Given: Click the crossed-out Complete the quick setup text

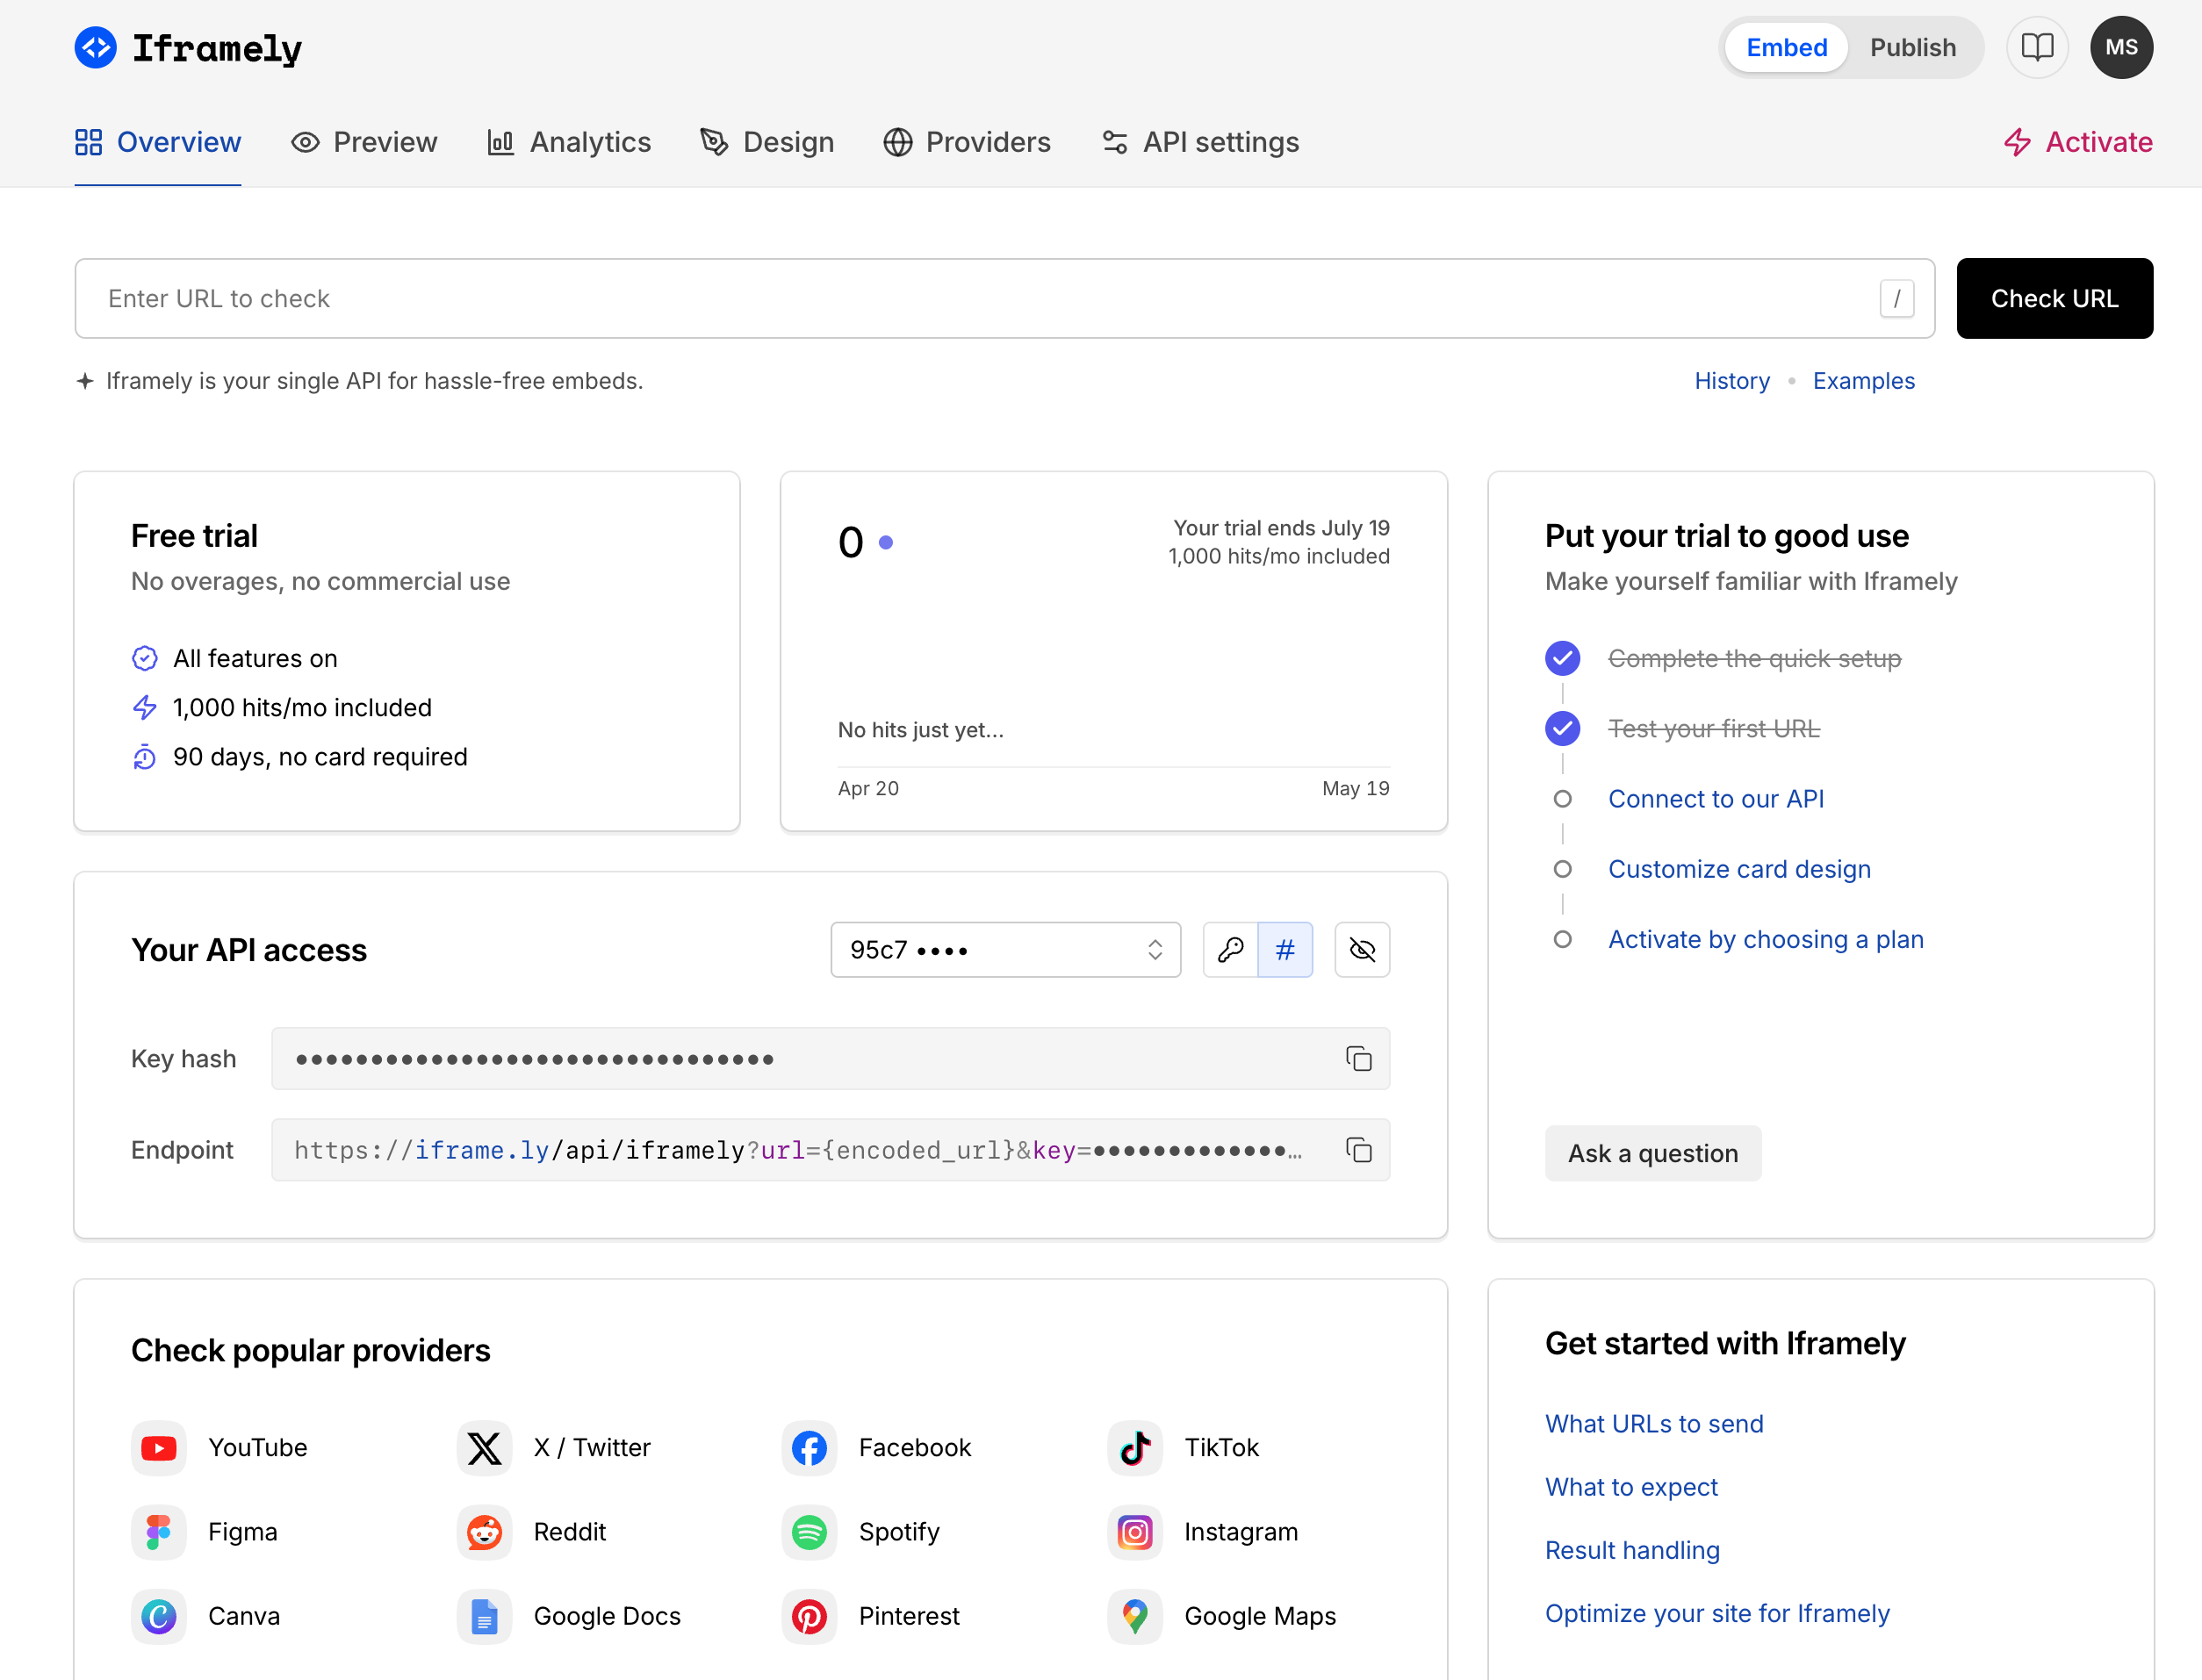Looking at the screenshot, I should [1754, 658].
